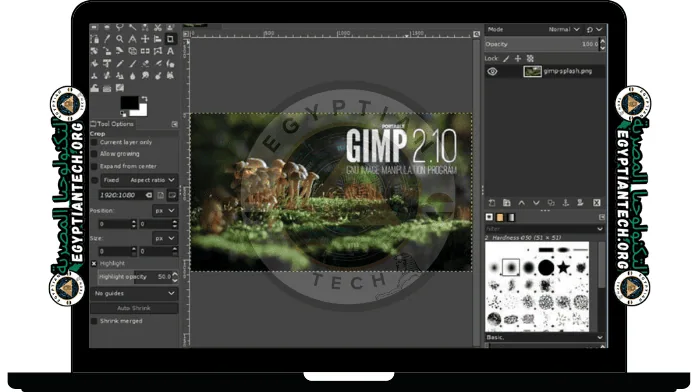Screen dimensions: 698x392
Task: Select the Free Select lasso tool
Action: click(119, 27)
